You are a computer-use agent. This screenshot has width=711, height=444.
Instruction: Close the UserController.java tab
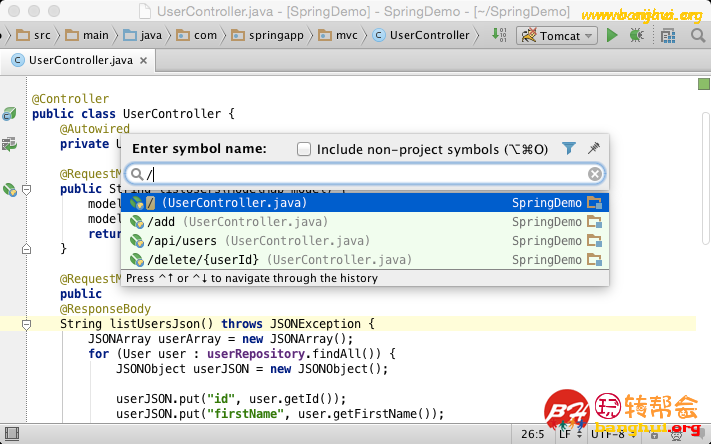pyautogui.click(x=143, y=60)
